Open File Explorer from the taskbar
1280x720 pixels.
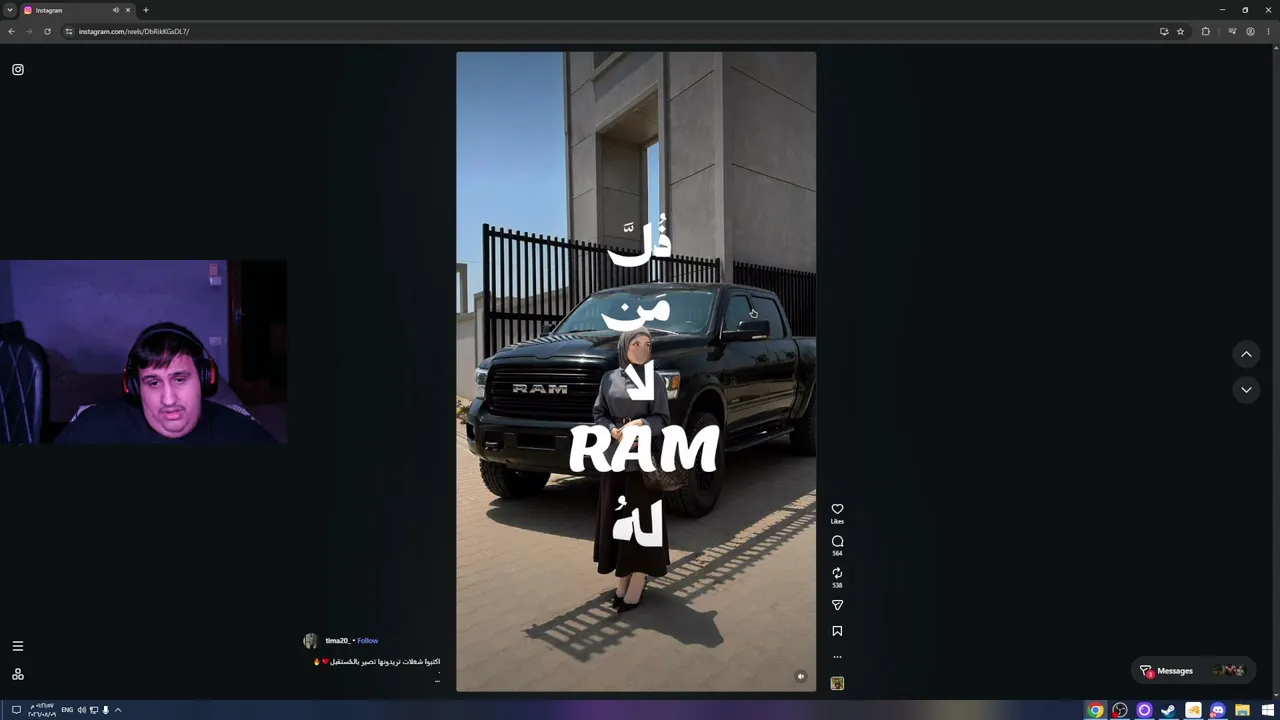click(x=1242, y=710)
